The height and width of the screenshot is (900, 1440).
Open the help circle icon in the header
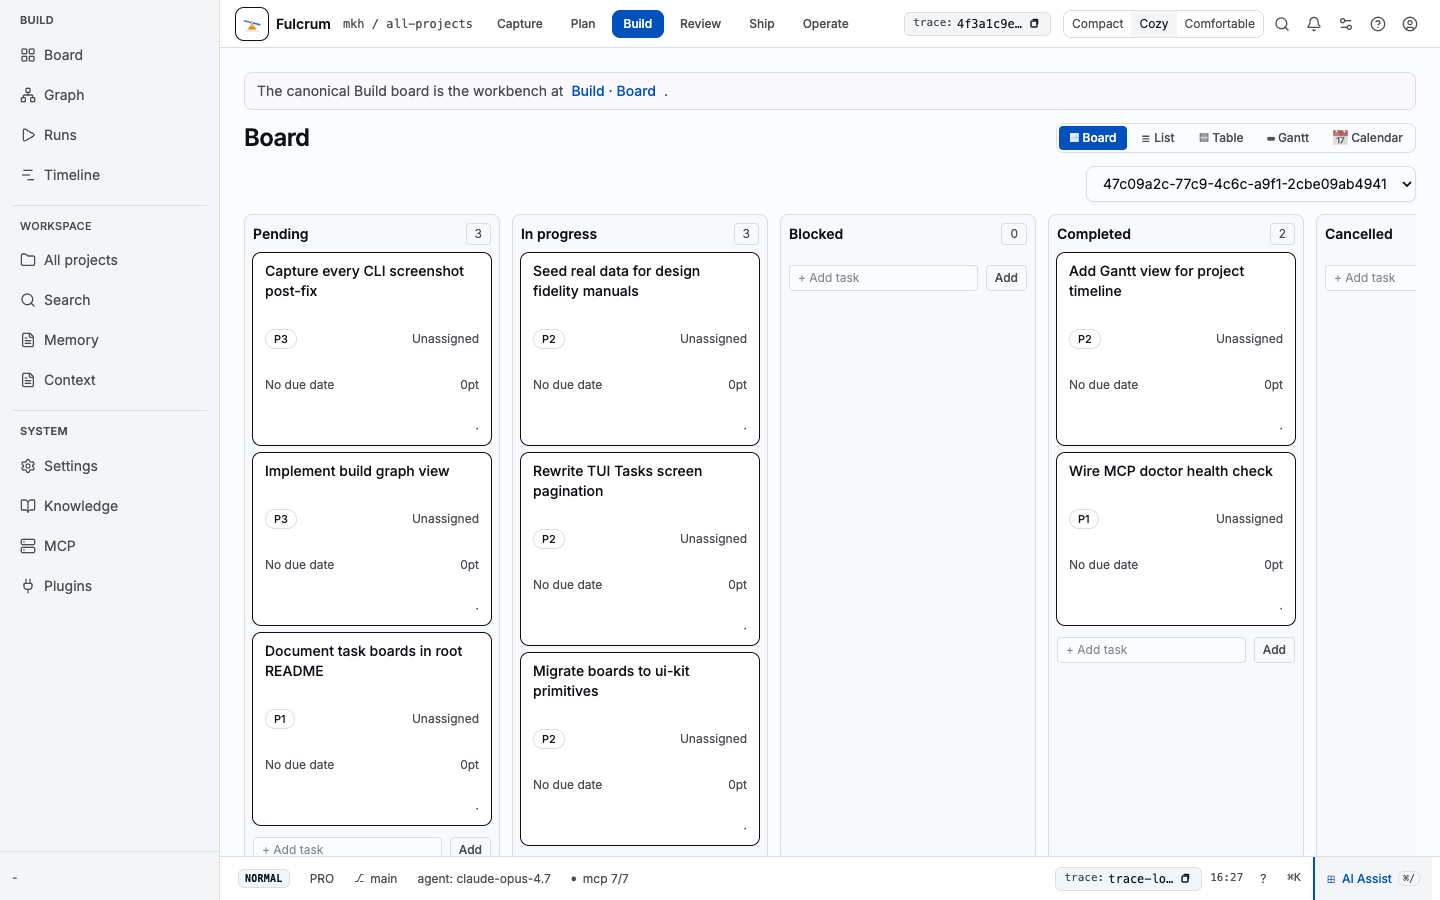point(1378,24)
